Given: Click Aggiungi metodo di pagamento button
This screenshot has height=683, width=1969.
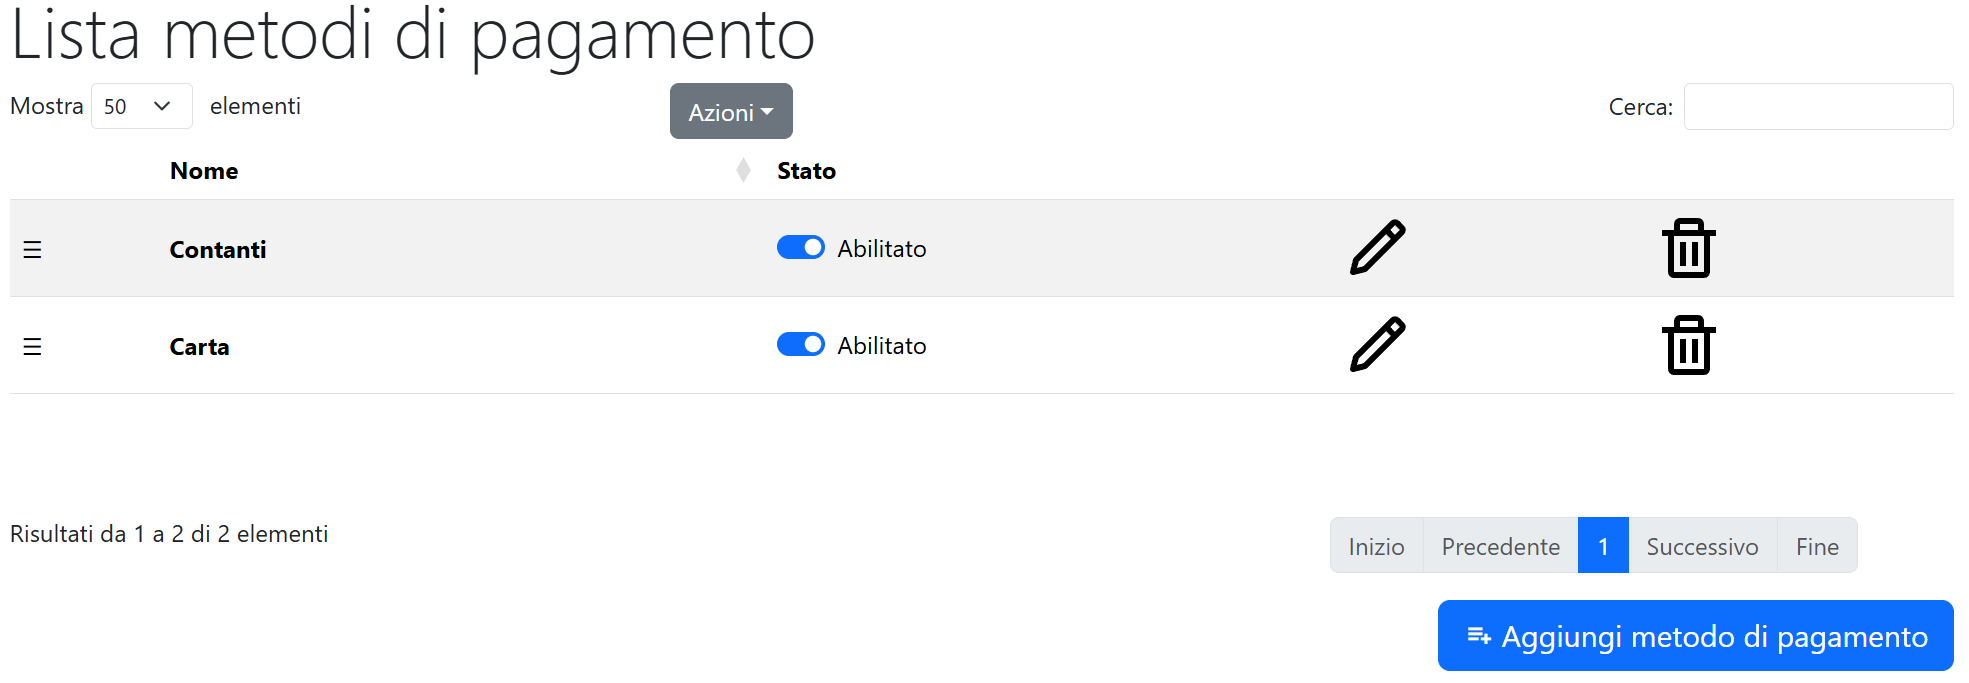Looking at the screenshot, I should click(x=1695, y=635).
